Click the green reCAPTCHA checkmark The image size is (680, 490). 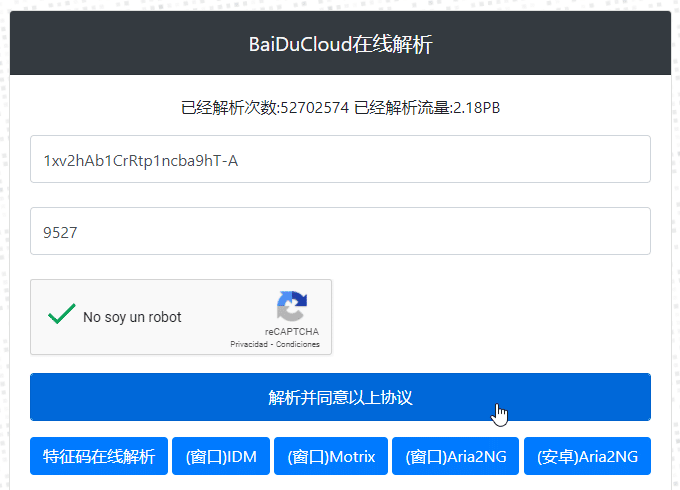coord(62,315)
